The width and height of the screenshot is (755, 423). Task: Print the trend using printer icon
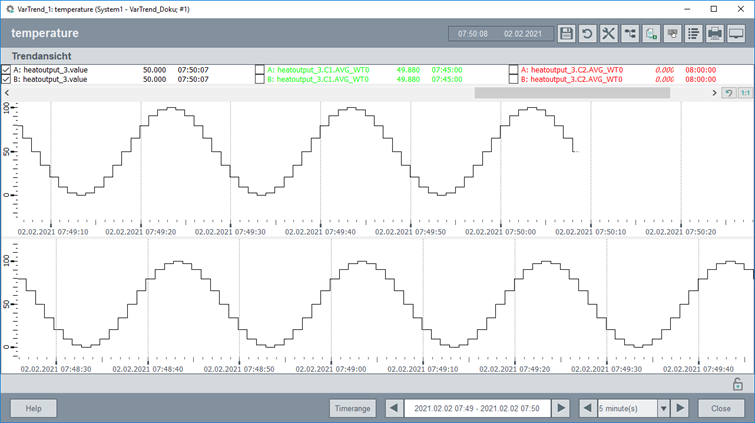coord(715,33)
